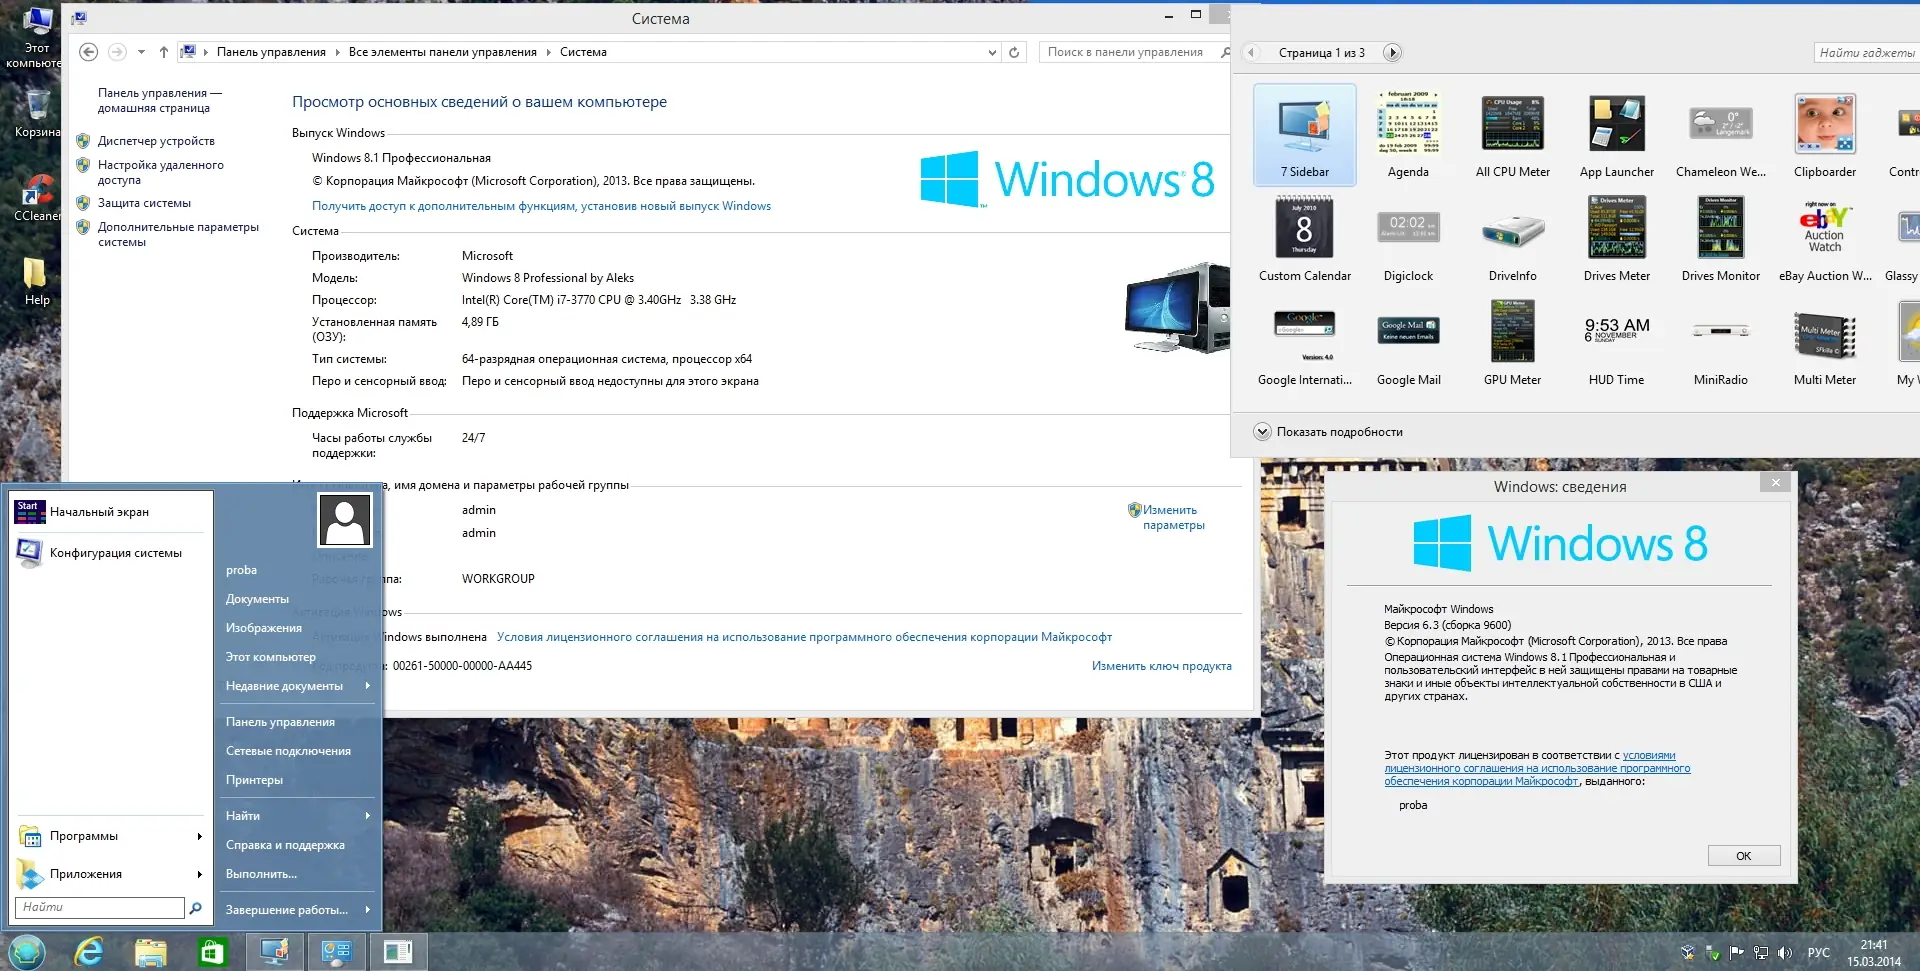Refresh the Система window
1920x971 pixels.
(1014, 52)
